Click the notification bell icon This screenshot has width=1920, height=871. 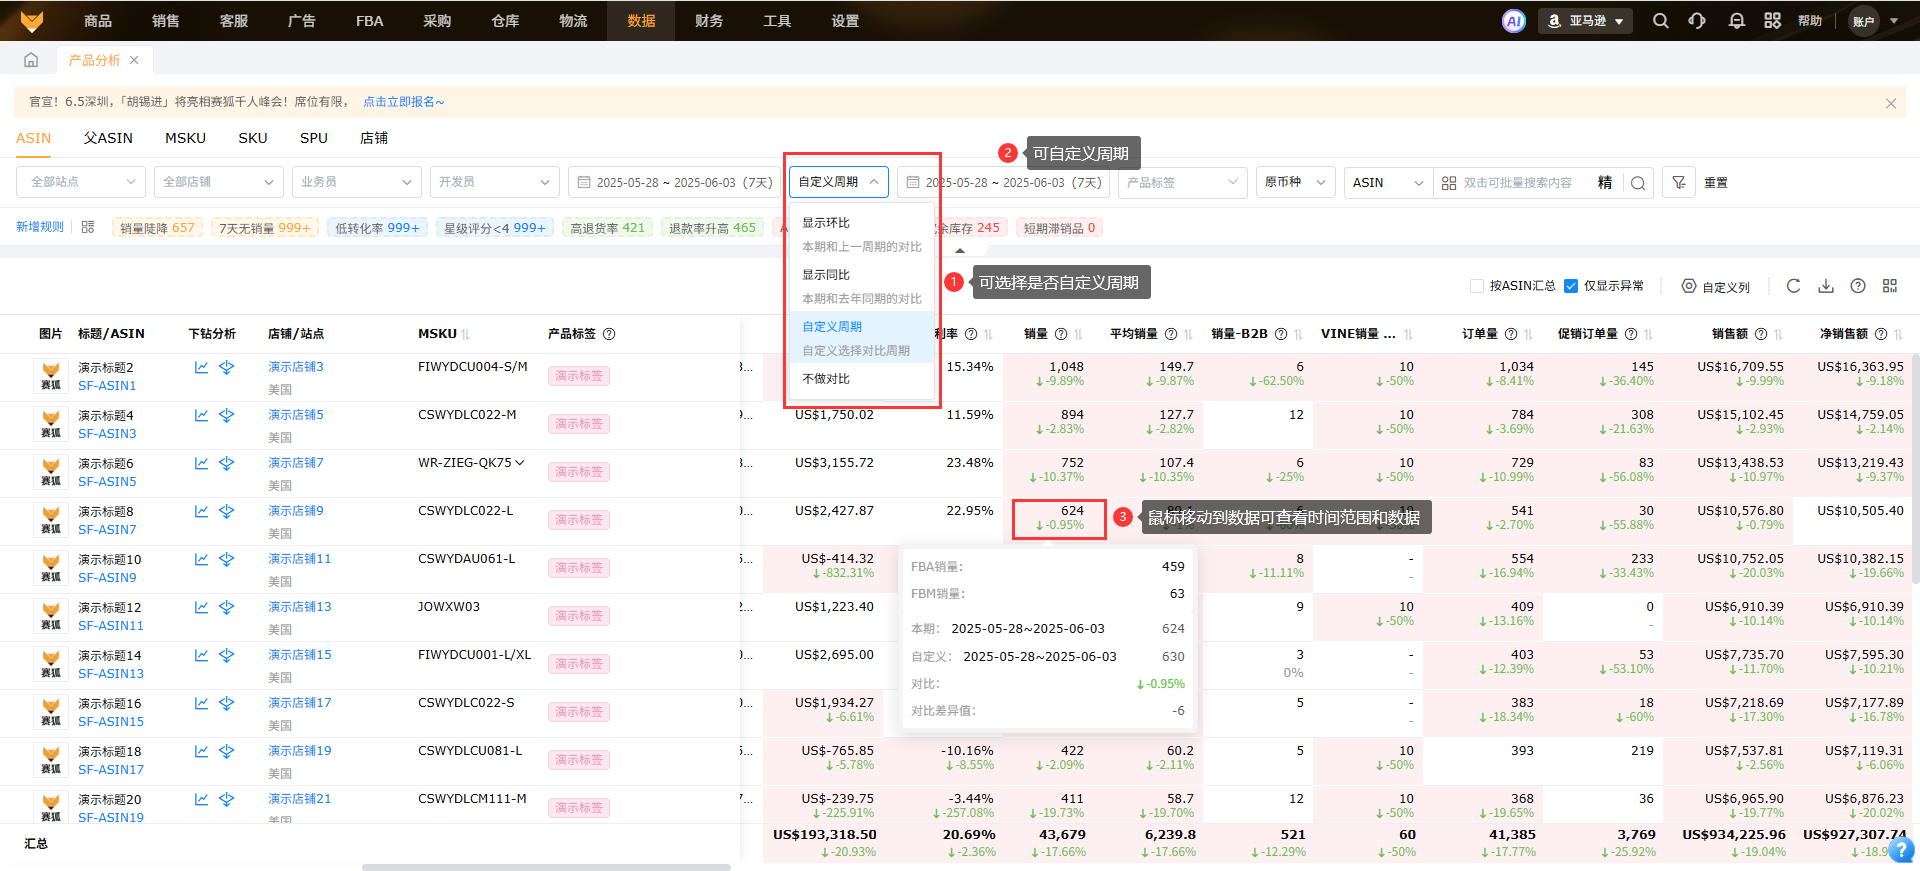pyautogui.click(x=1736, y=21)
